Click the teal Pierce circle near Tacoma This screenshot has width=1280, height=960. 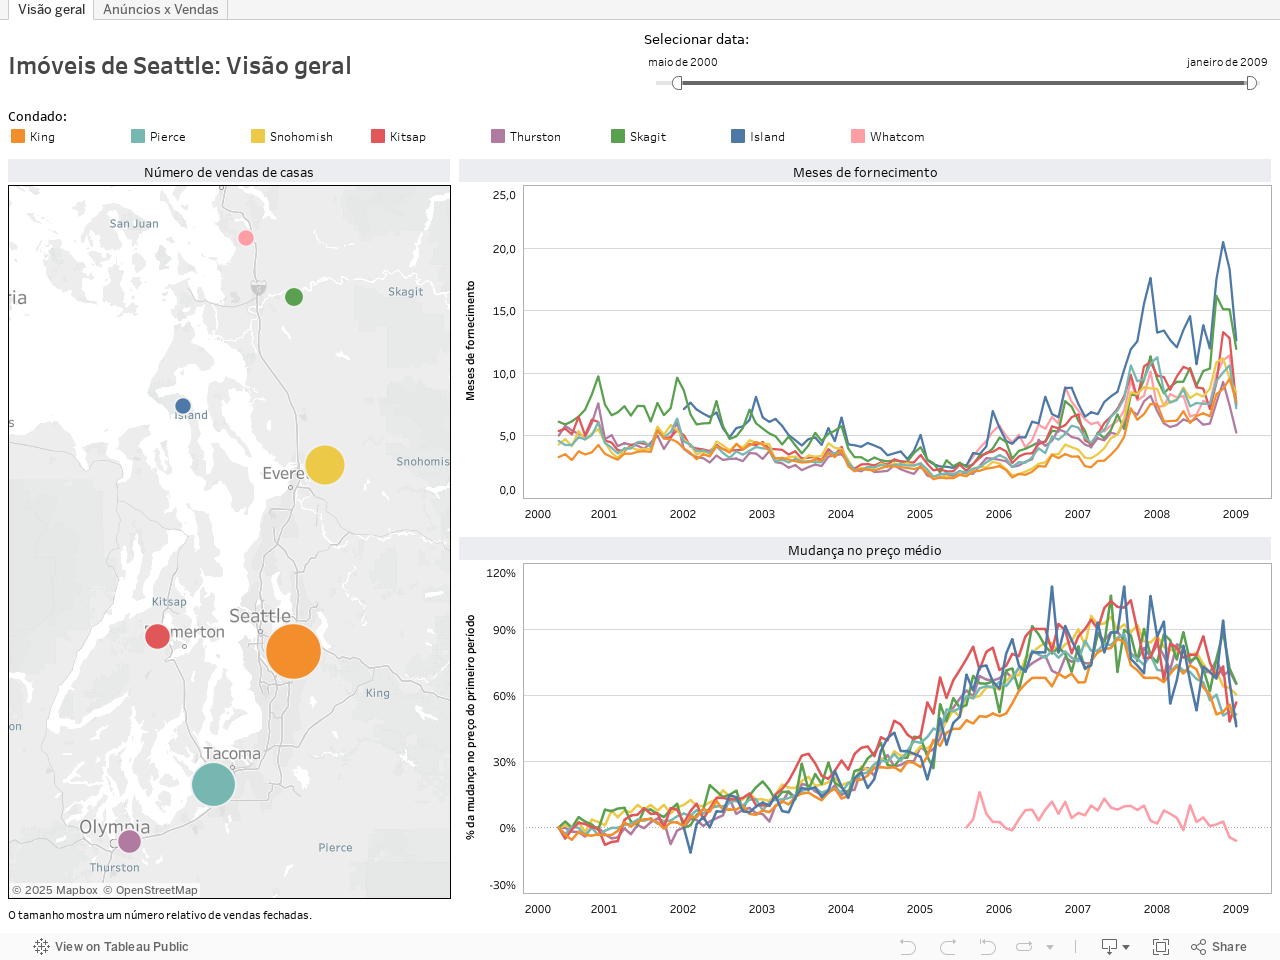(x=213, y=784)
